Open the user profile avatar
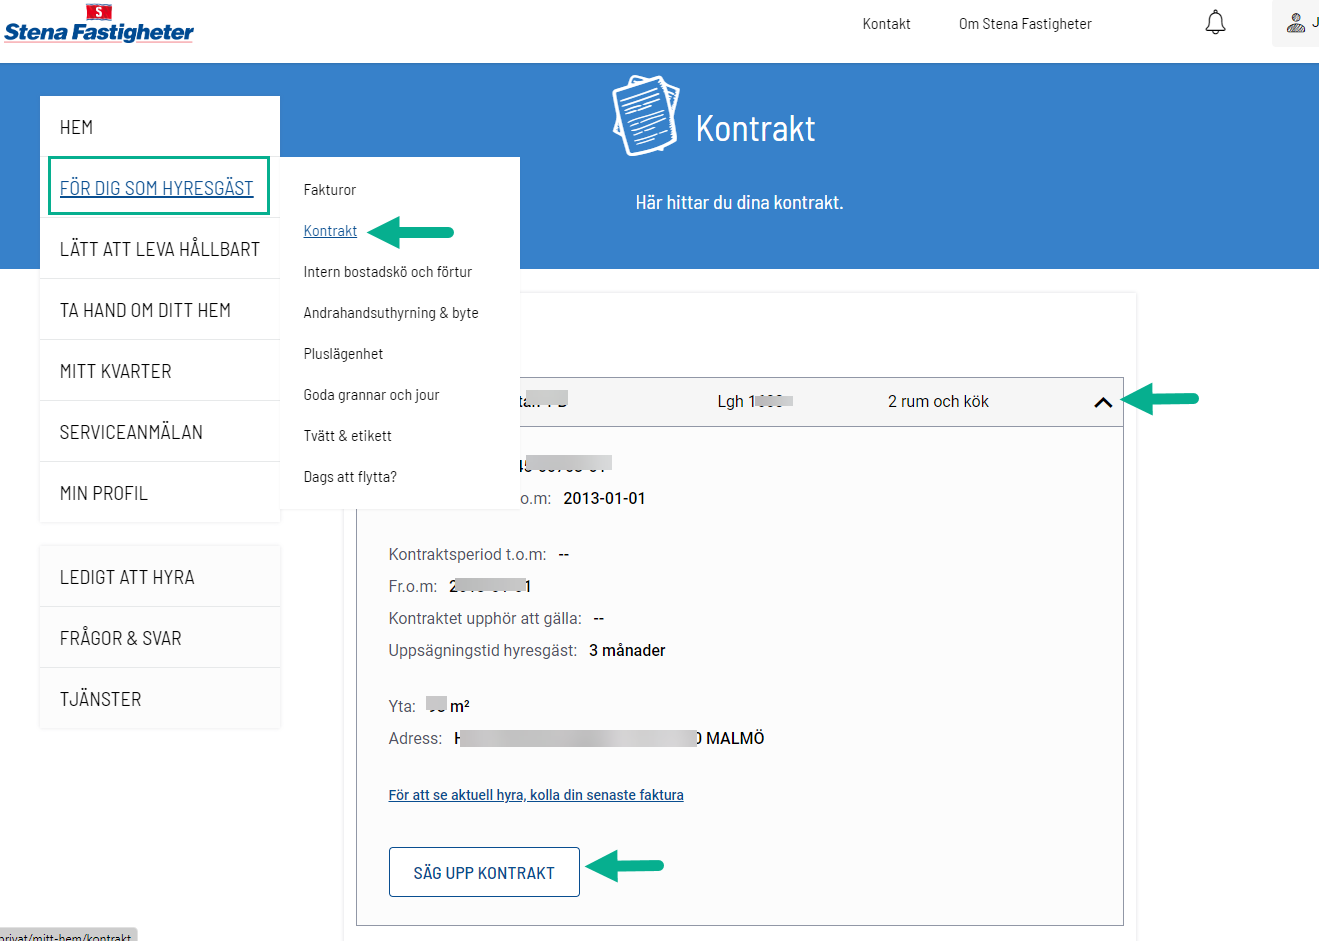This screenshot has height=941, width=1319. point(1296,23)
